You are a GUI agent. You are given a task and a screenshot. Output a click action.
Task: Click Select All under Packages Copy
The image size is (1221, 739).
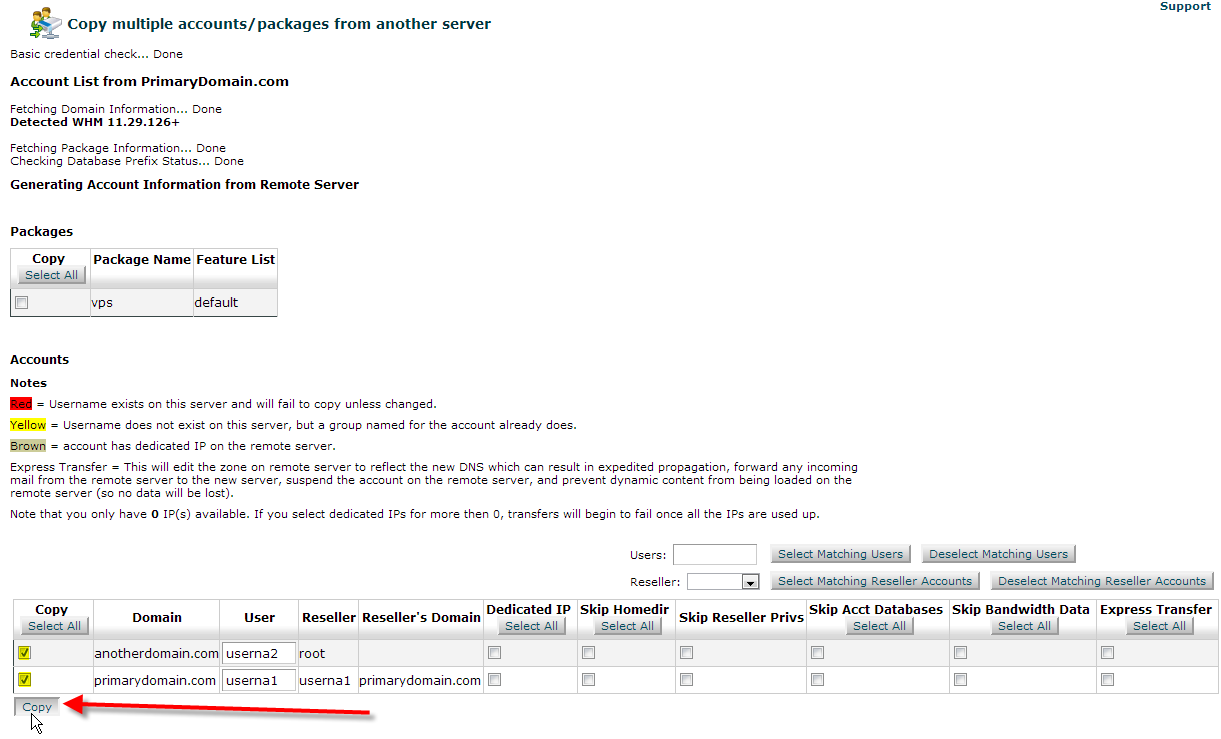pyautogui.click(x=51, y=275)
